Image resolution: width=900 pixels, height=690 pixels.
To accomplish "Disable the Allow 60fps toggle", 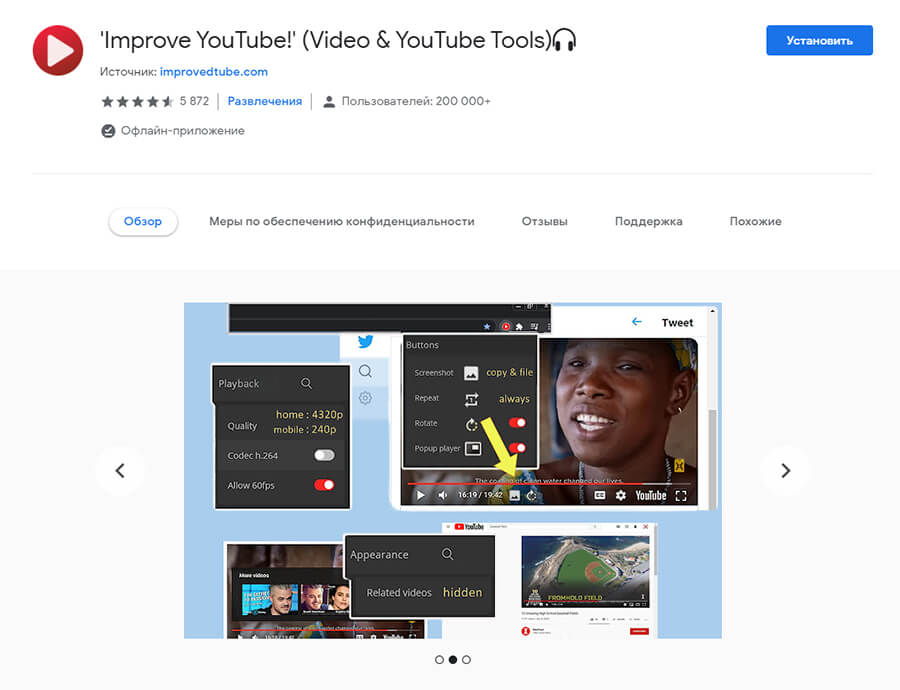I will click(x=323, y=485).
